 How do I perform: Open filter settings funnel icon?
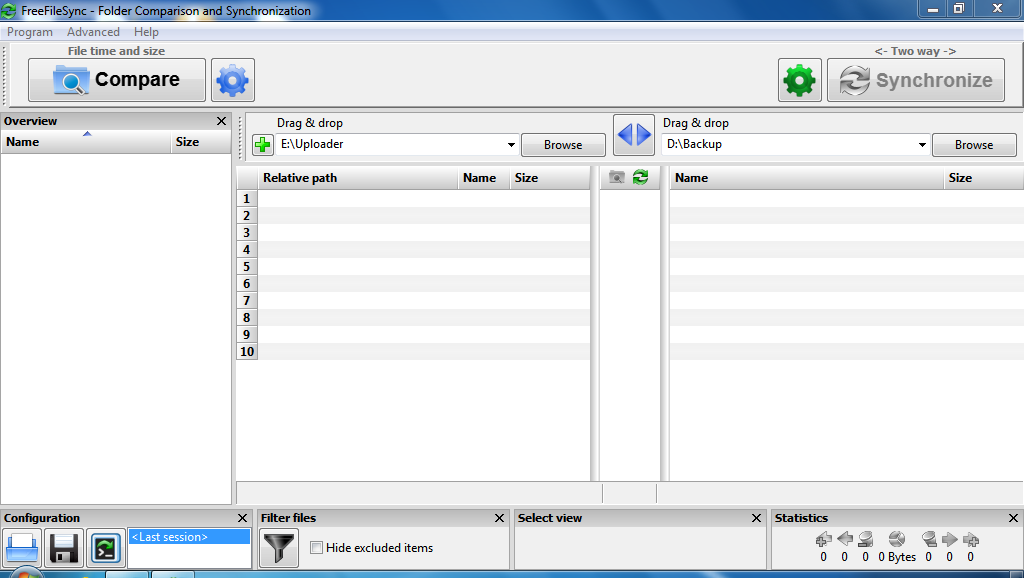click(x=279, y=548)
